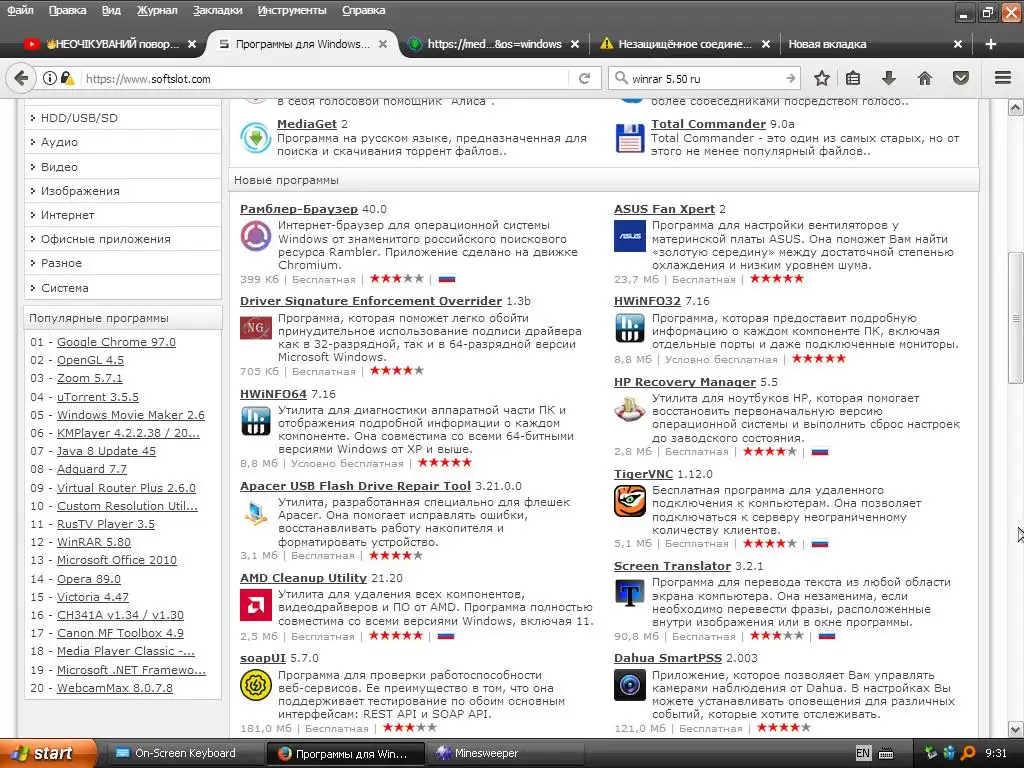Switch to the YouTube НЕОЧІКУВАНИЙ tab

(109, 44)
